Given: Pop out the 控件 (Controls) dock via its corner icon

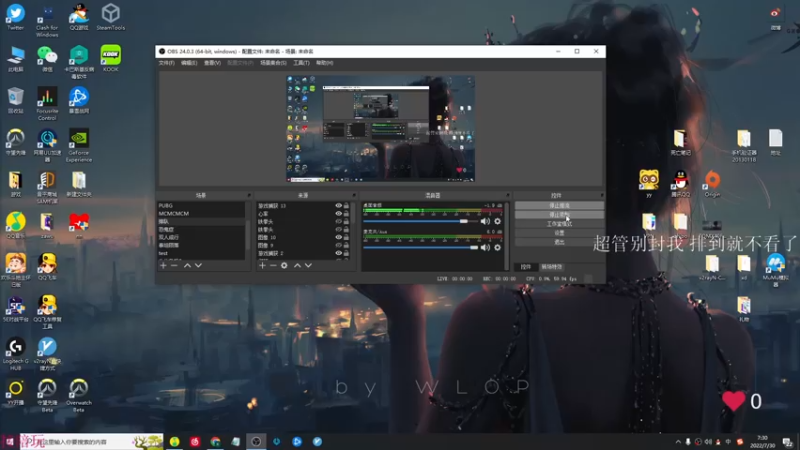Looking at the screenshot, I should 602,195.
